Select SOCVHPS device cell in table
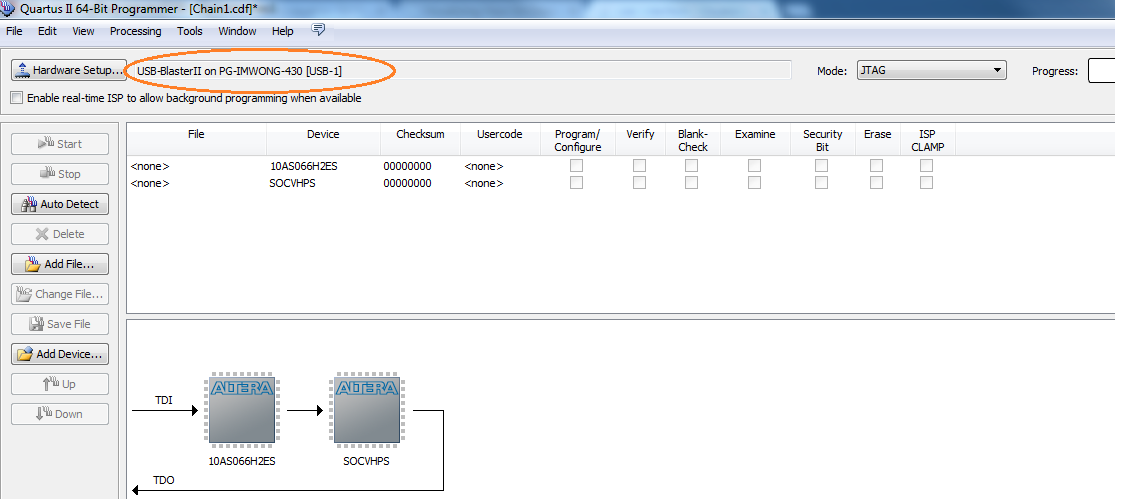This screenshot has width=1121, height=499. coord(292,183)
